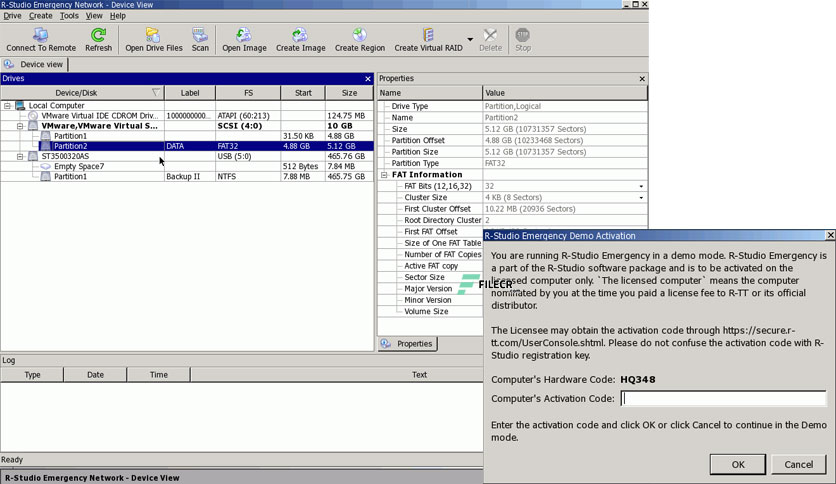Sort by the Device/Disk column header

pyautogui.click(x=82, y=93)
